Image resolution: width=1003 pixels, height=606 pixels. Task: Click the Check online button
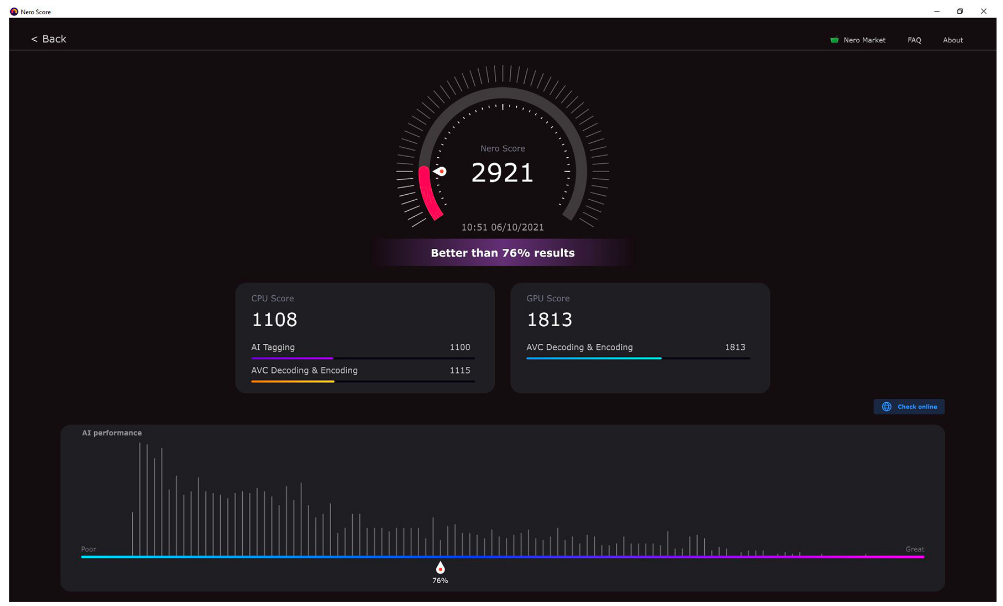click(x=909, y=406)
